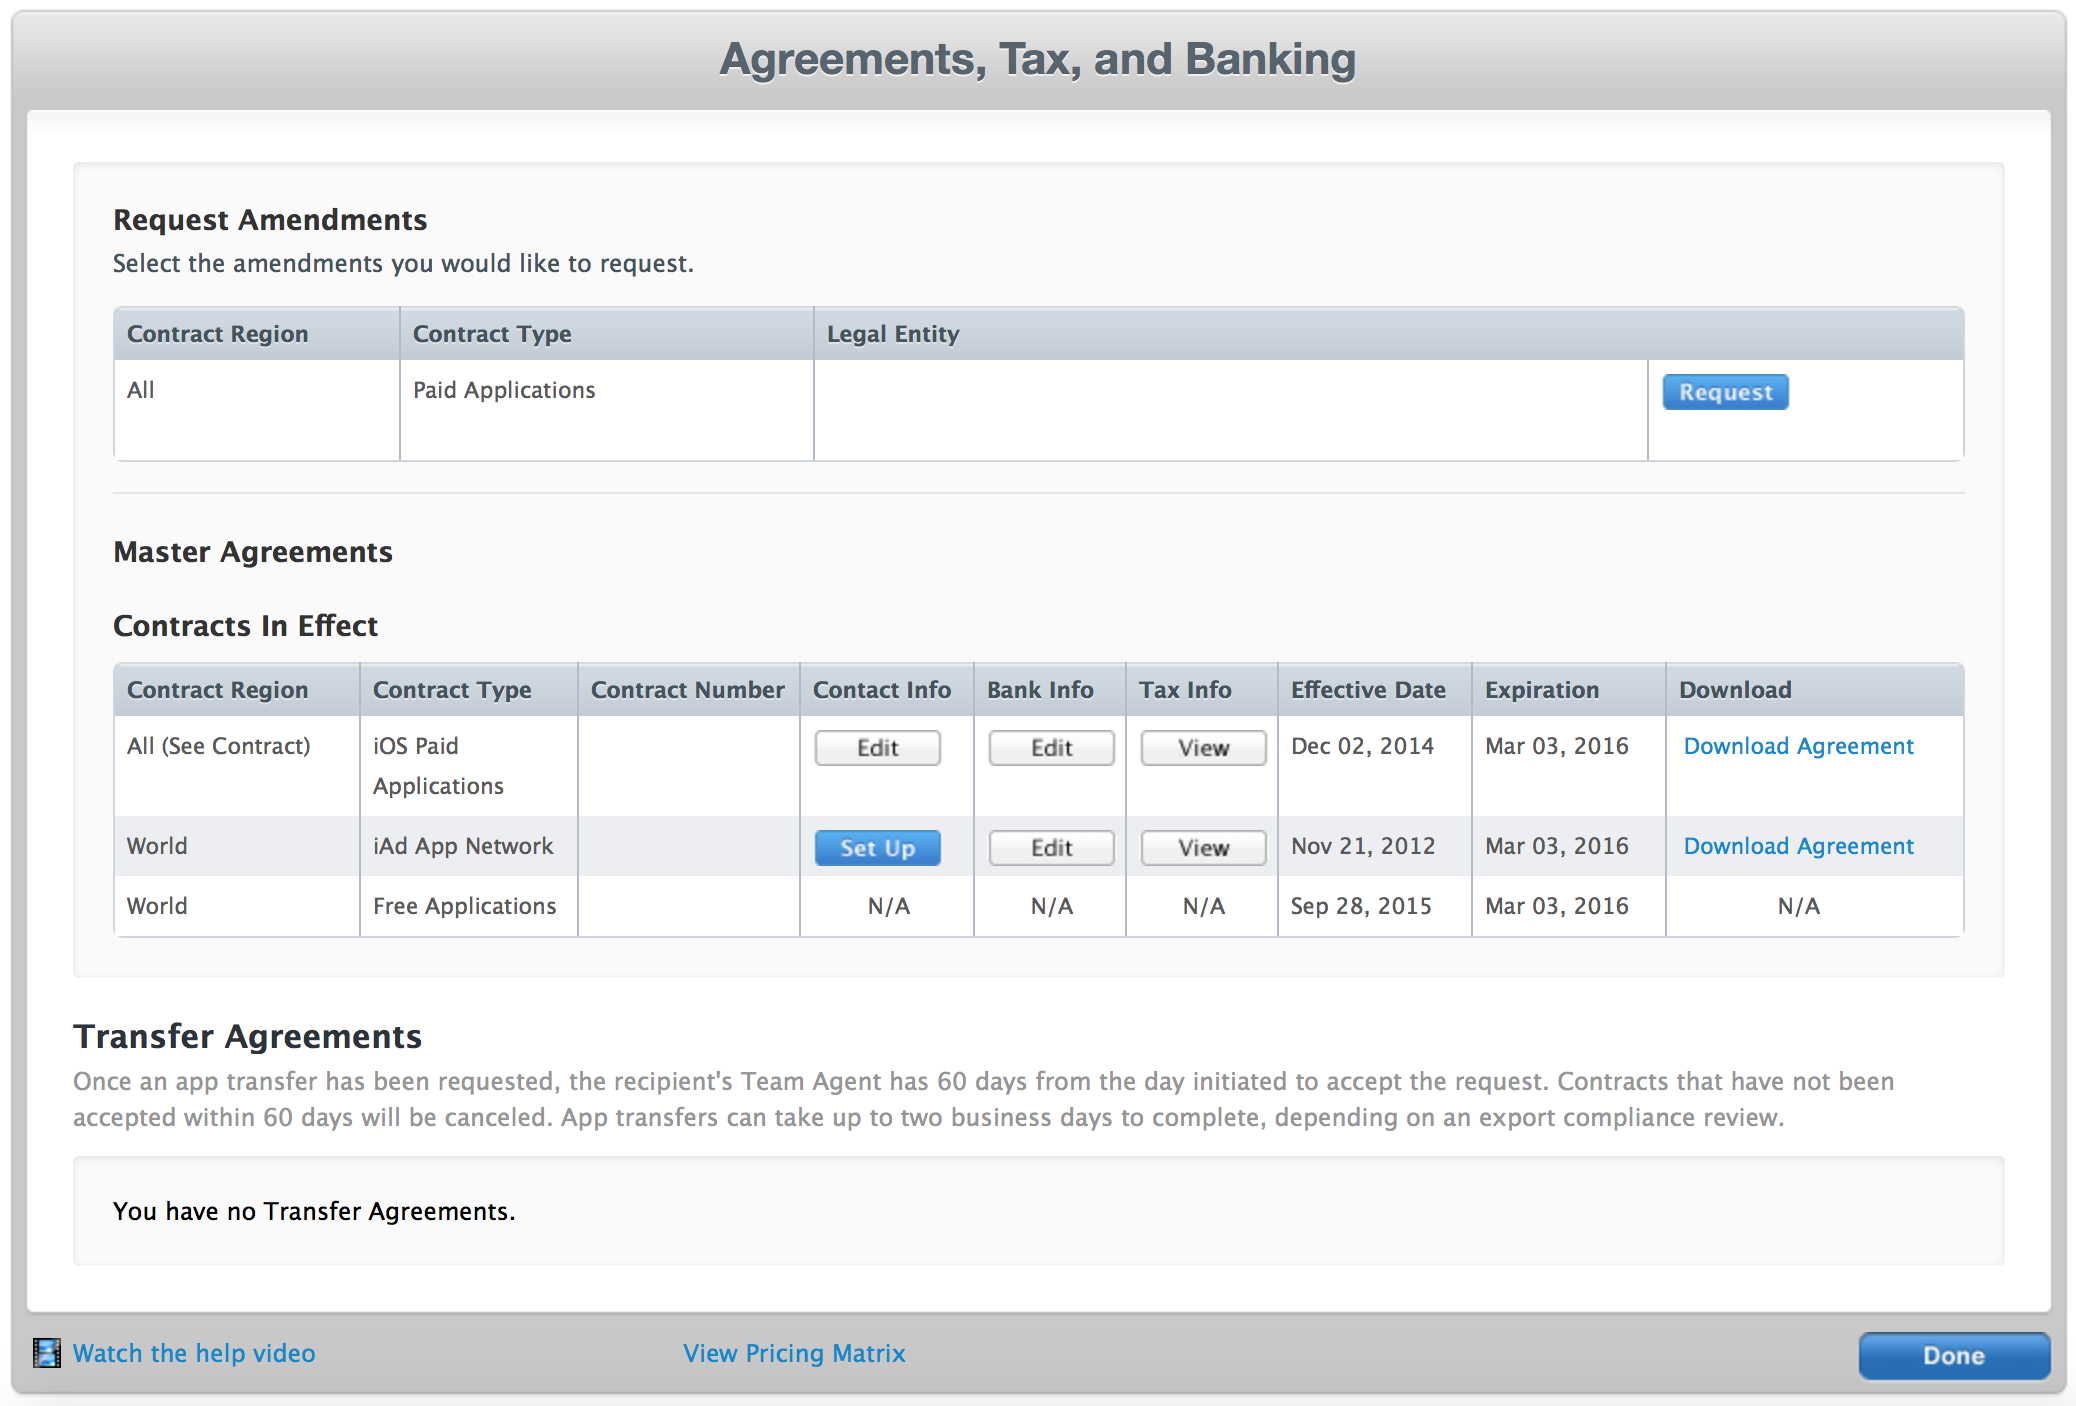Select the Agreements, Tax, and Banking title
Screen dimensions: 2076x1406
pos(1038,59)
